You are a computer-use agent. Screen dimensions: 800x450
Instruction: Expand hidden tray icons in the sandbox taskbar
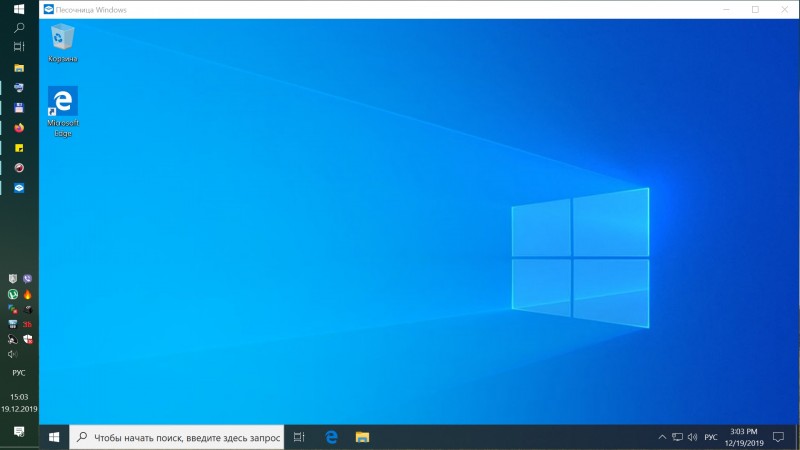pos(662,437)
